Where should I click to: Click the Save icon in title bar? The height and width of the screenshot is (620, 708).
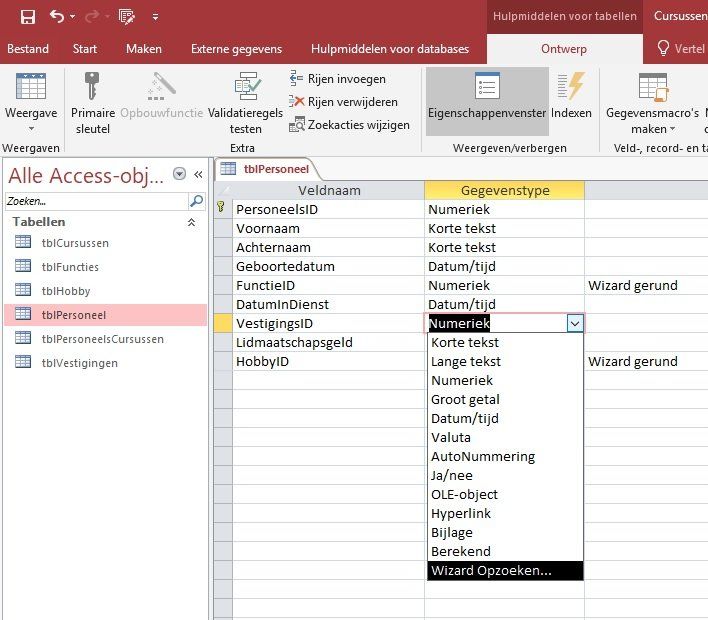[28, 16]
